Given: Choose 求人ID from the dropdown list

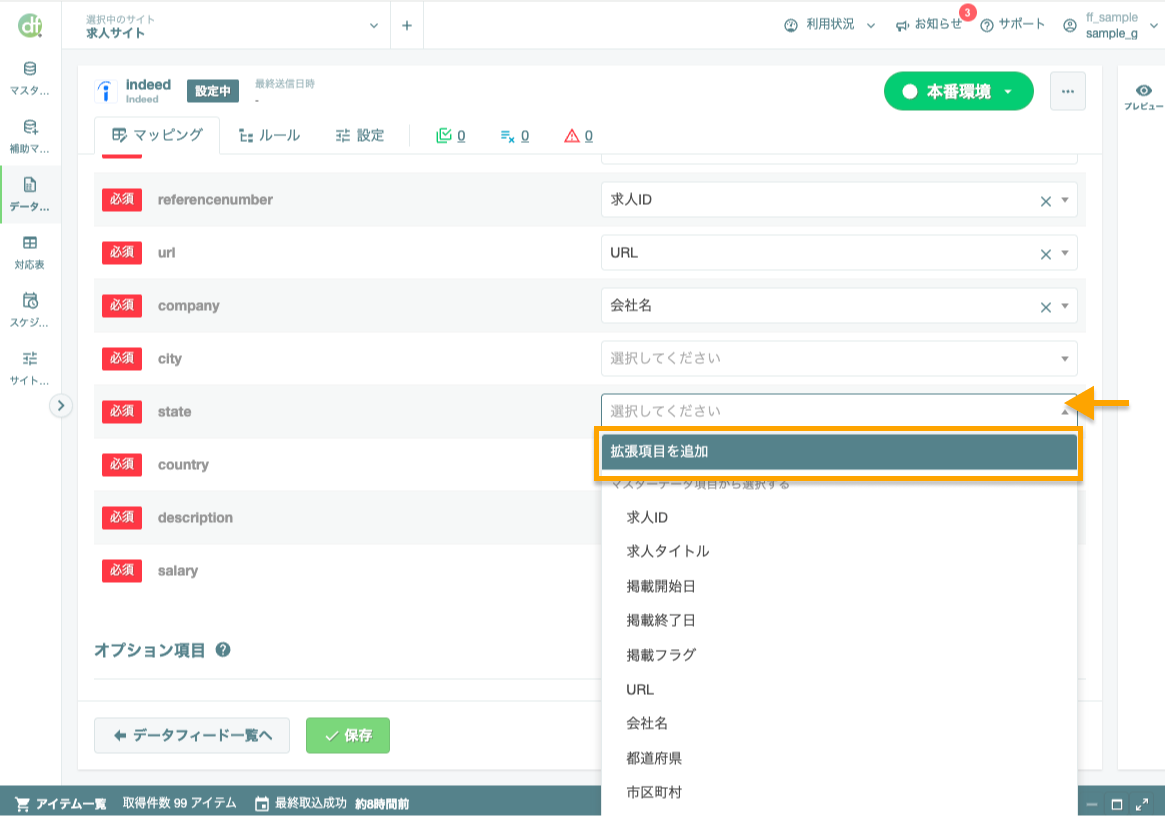Looking at the screenshot, I should click(x=839, y=517).
